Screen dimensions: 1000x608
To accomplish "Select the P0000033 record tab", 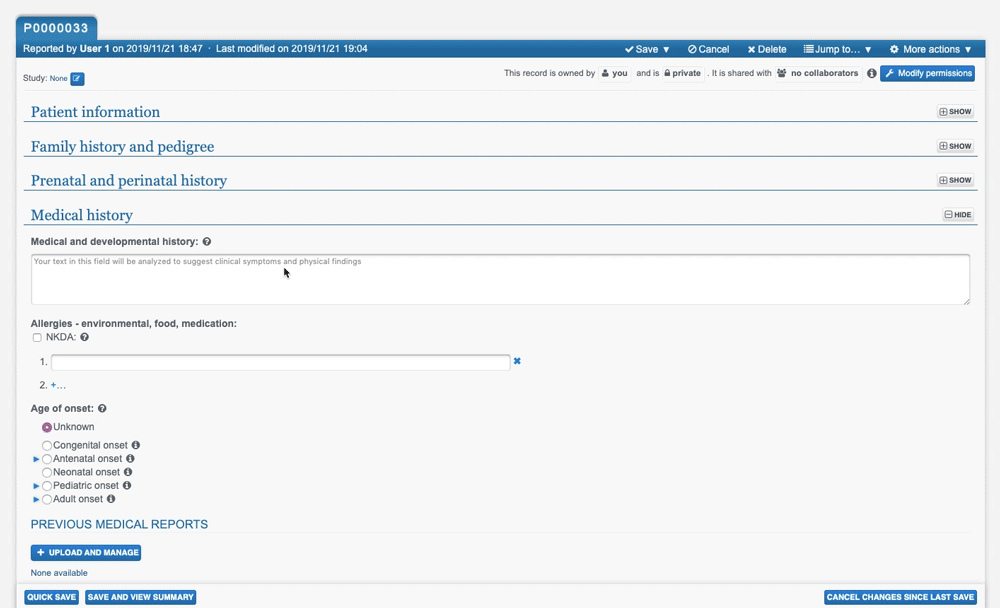I will [56, 28].
